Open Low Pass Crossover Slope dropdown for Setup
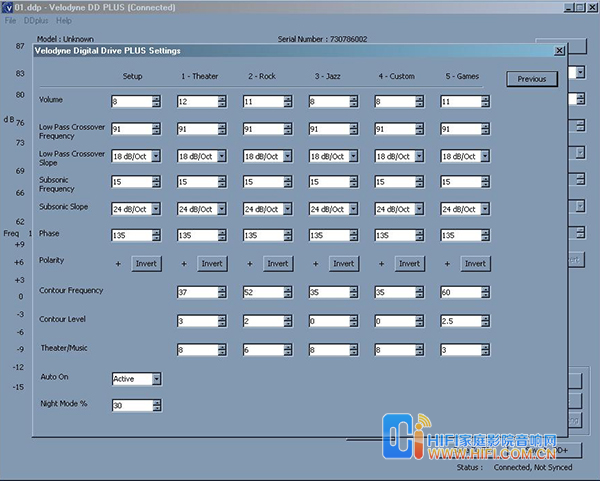The height and width of the screenshot is (481, 600). pos(155,156)
